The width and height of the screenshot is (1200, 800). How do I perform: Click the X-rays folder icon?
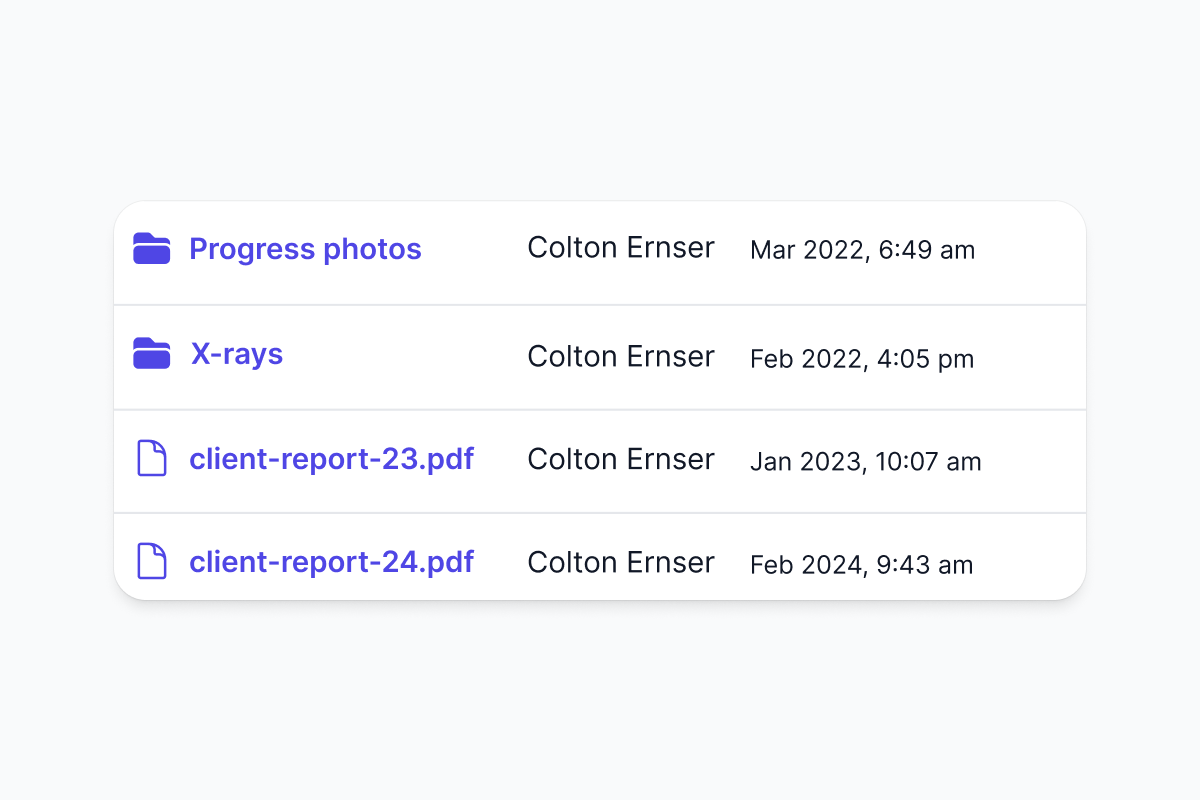(151, 354)
